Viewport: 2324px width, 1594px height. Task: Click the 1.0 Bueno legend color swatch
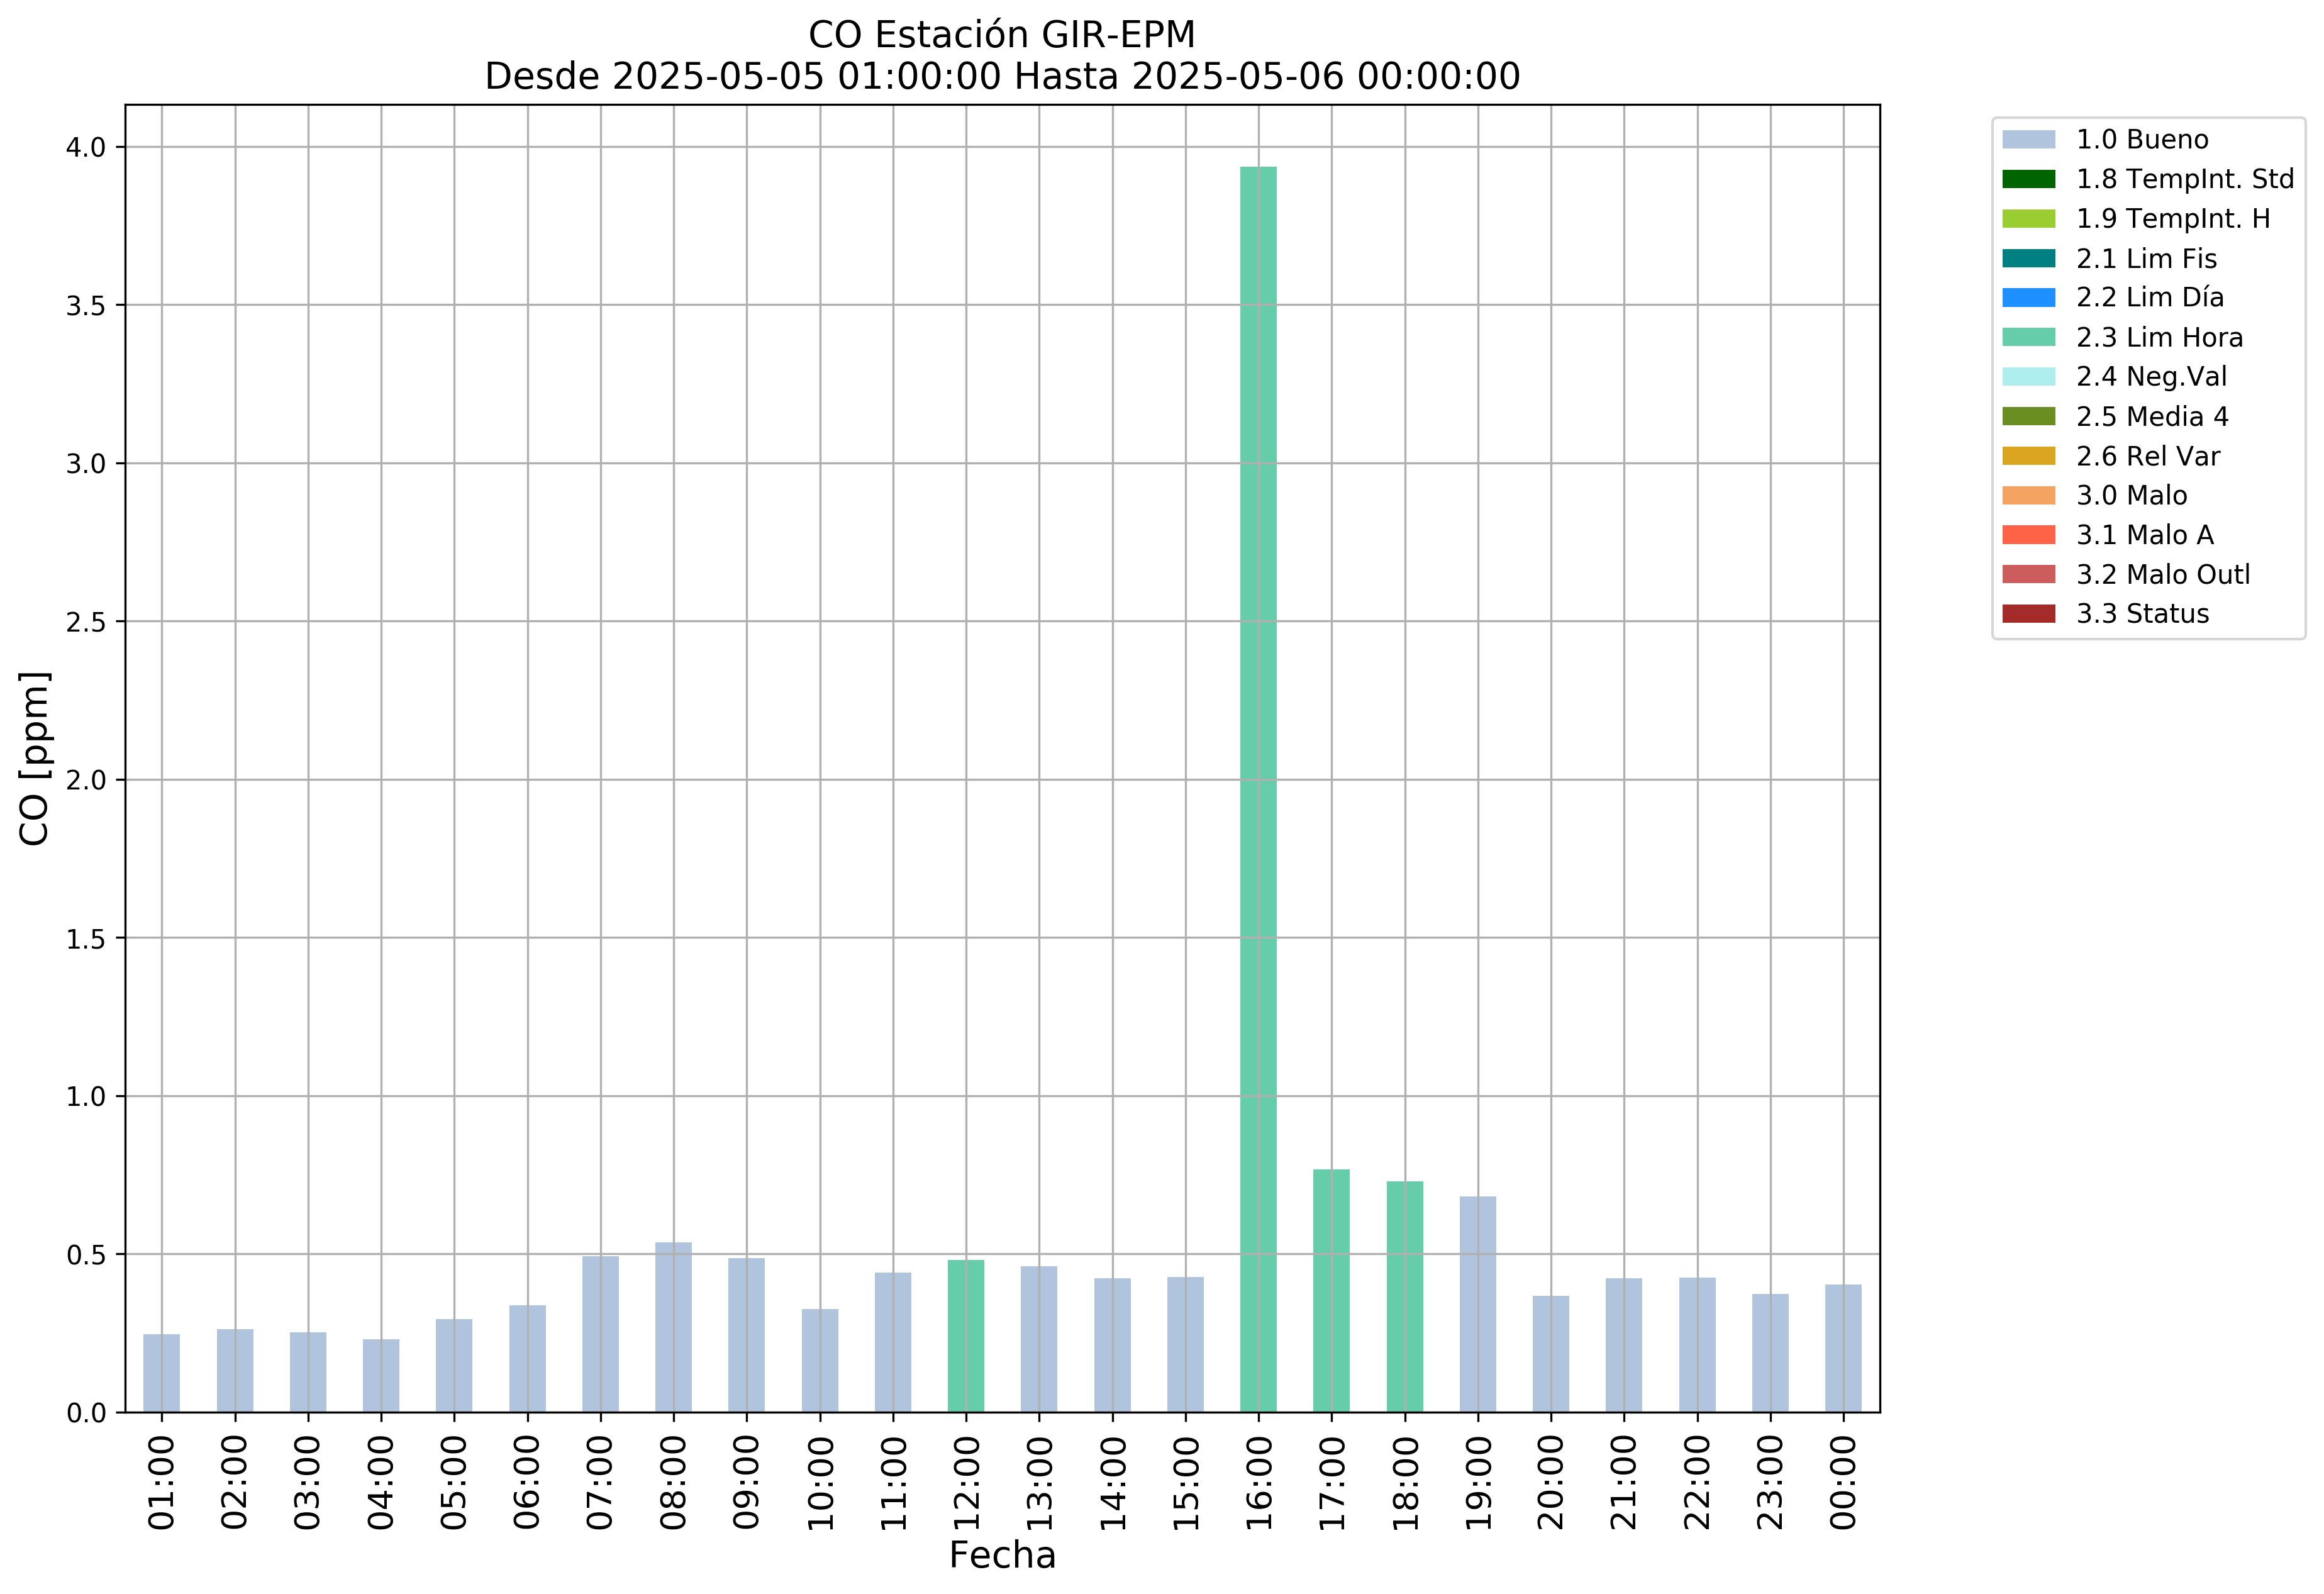click(x=2029, y=140)
